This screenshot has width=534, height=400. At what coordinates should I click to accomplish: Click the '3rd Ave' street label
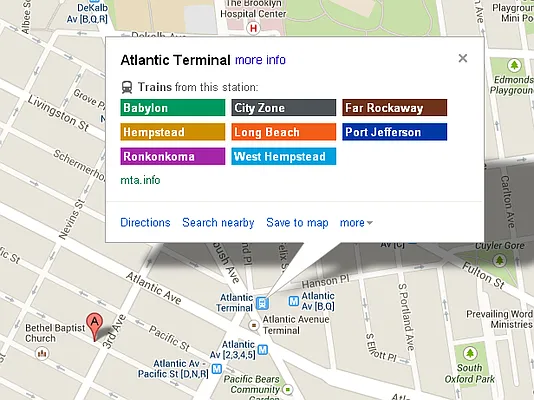114,332
